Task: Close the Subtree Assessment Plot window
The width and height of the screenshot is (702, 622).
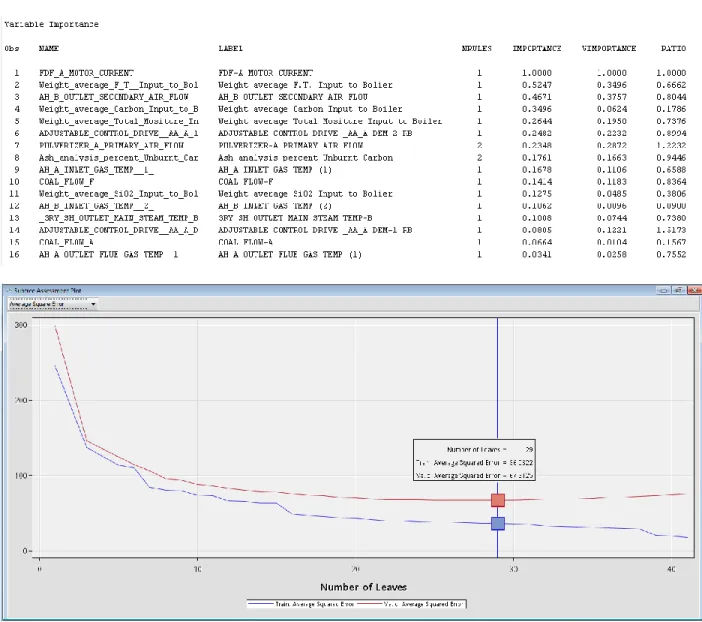Action: 694,290
